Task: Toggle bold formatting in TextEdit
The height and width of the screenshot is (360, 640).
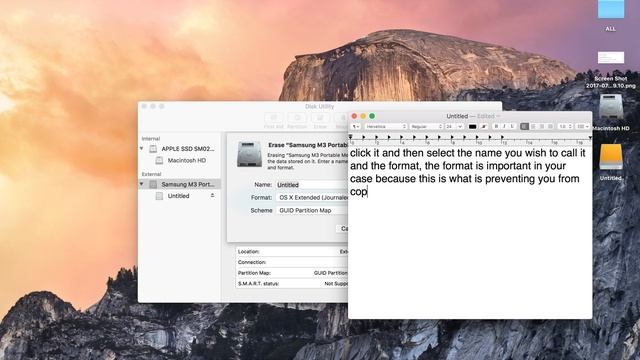Action: 496,127
